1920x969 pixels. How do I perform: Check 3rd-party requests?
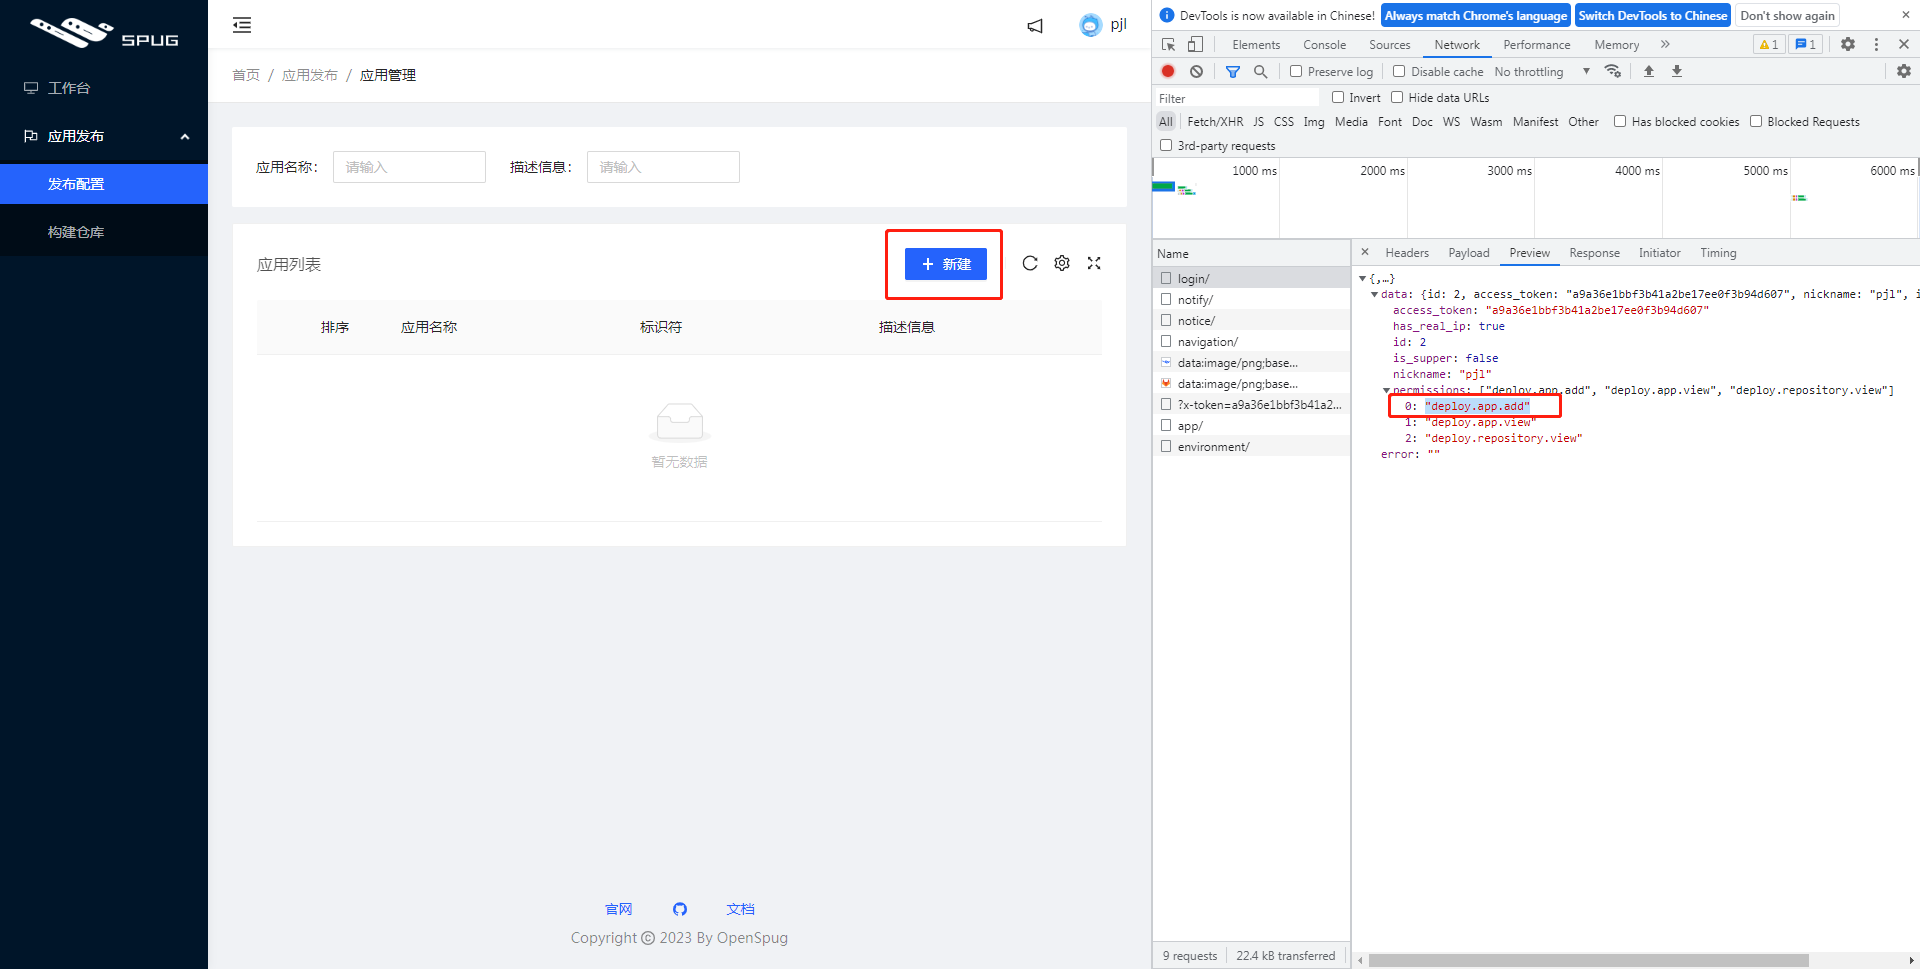point(1166,145)
